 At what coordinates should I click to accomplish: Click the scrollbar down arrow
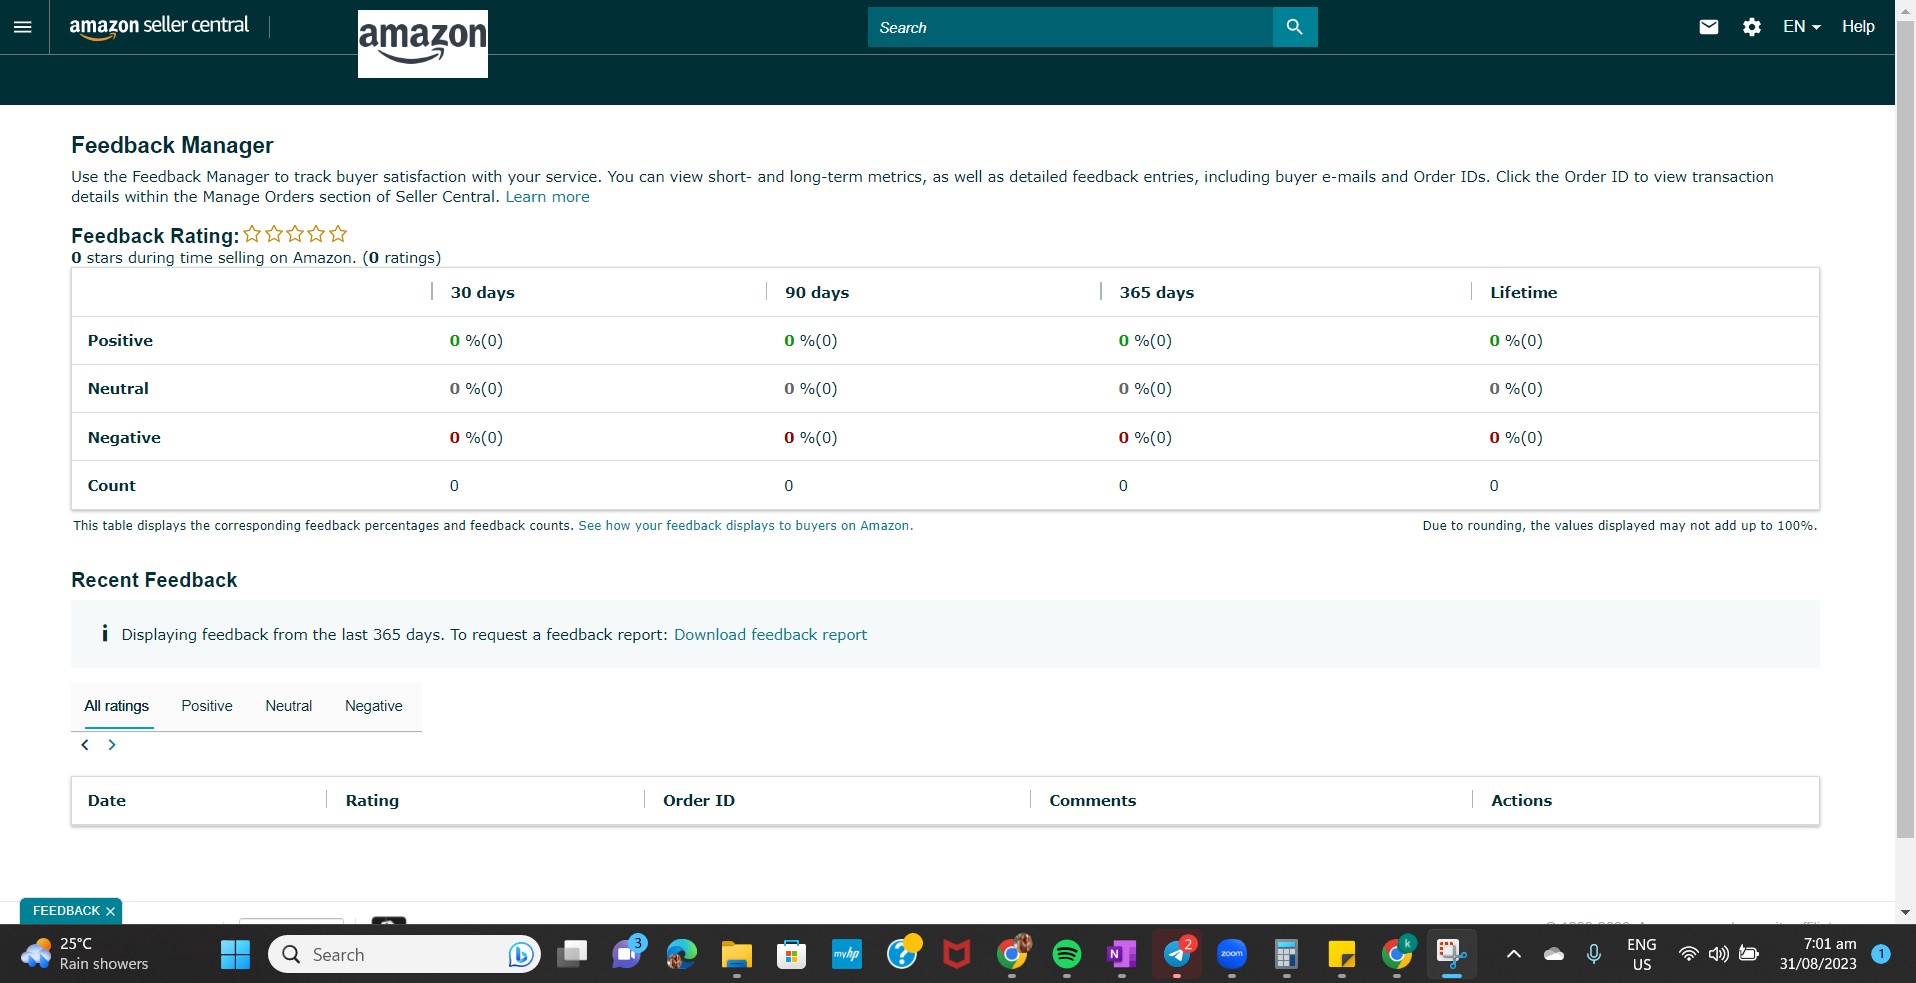point(1906,912)
